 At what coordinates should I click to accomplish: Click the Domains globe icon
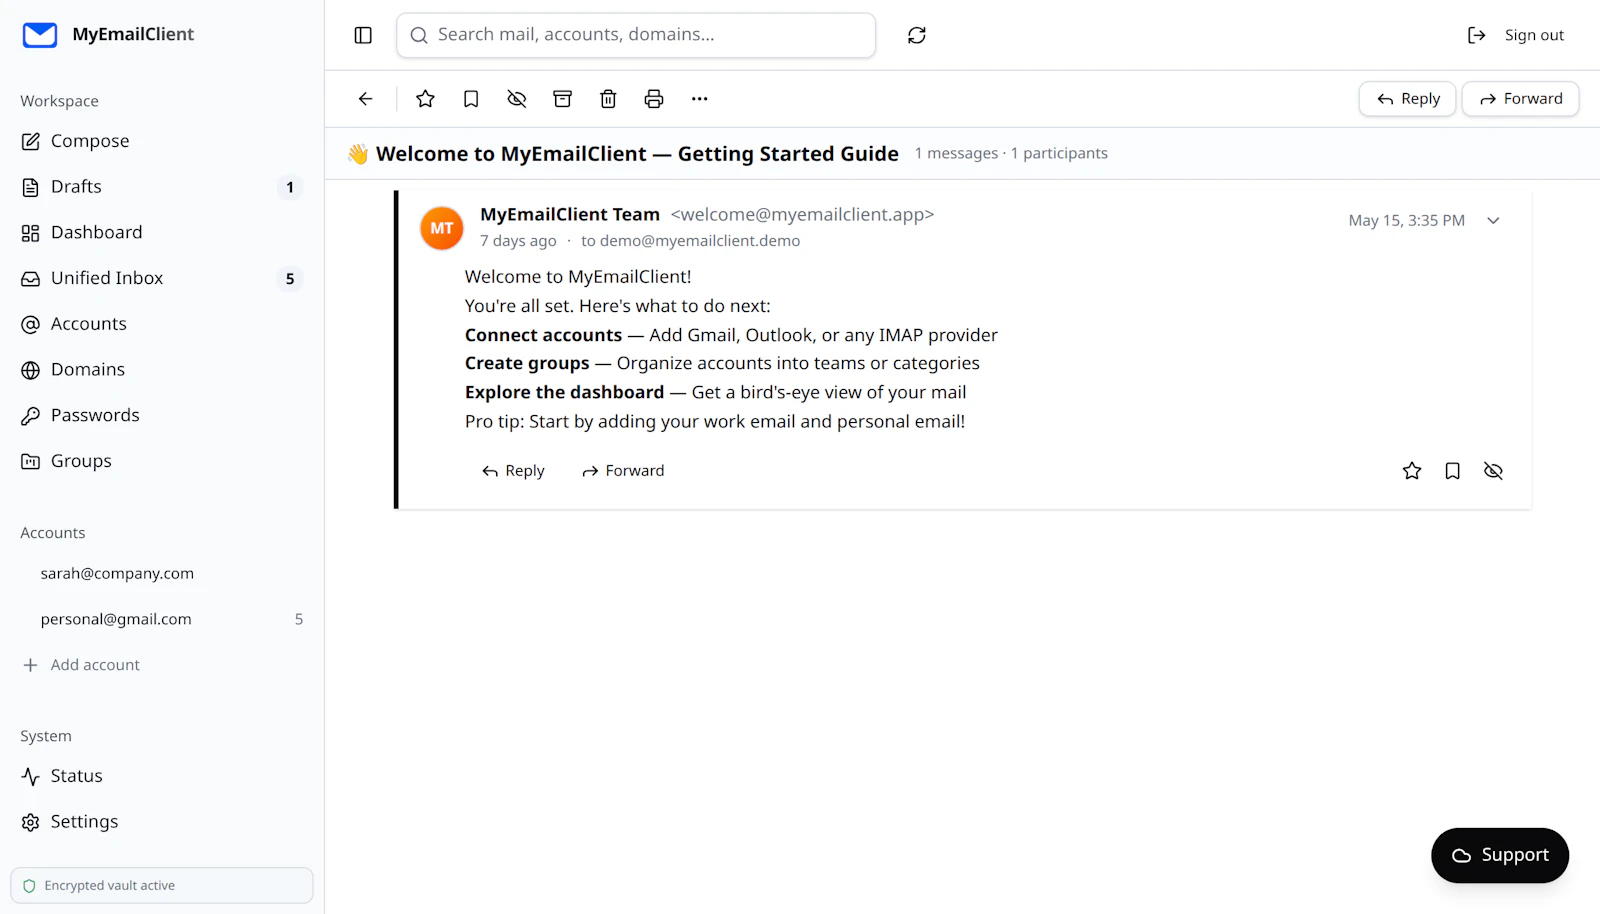(31, 370)
